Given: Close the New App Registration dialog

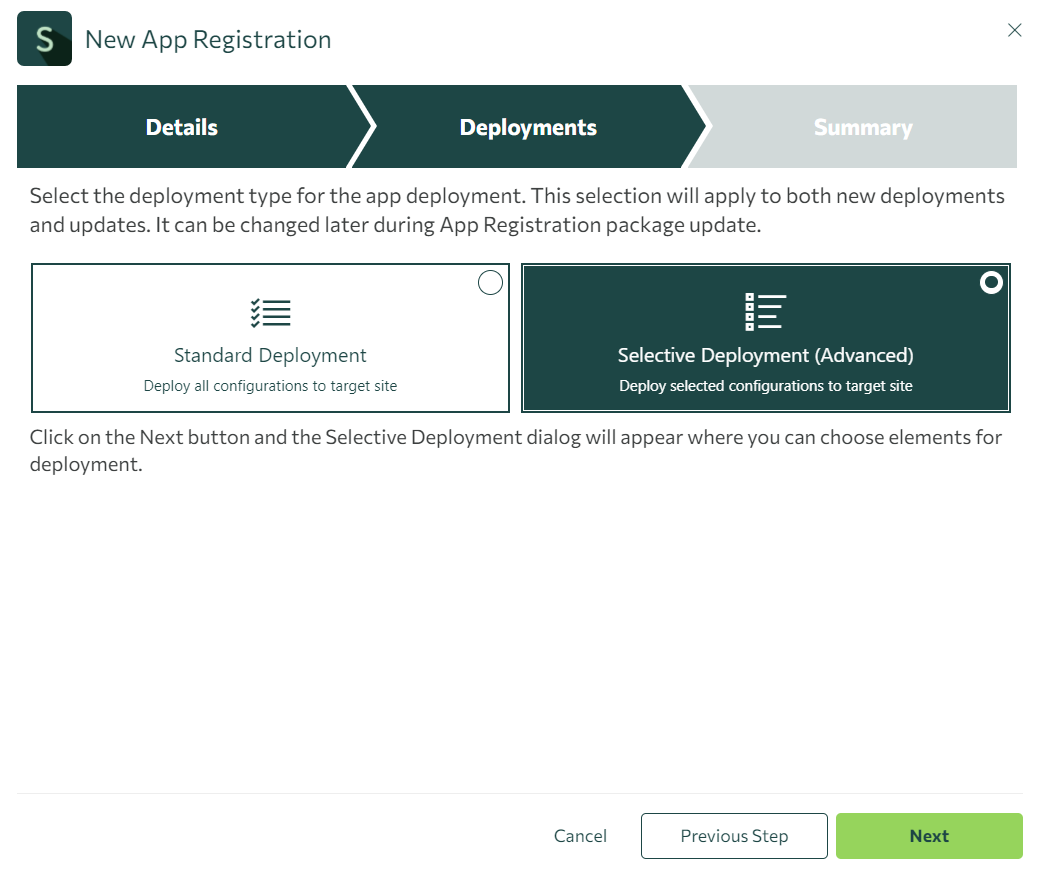Looking at the screenshot, I should pos(1014,30).
